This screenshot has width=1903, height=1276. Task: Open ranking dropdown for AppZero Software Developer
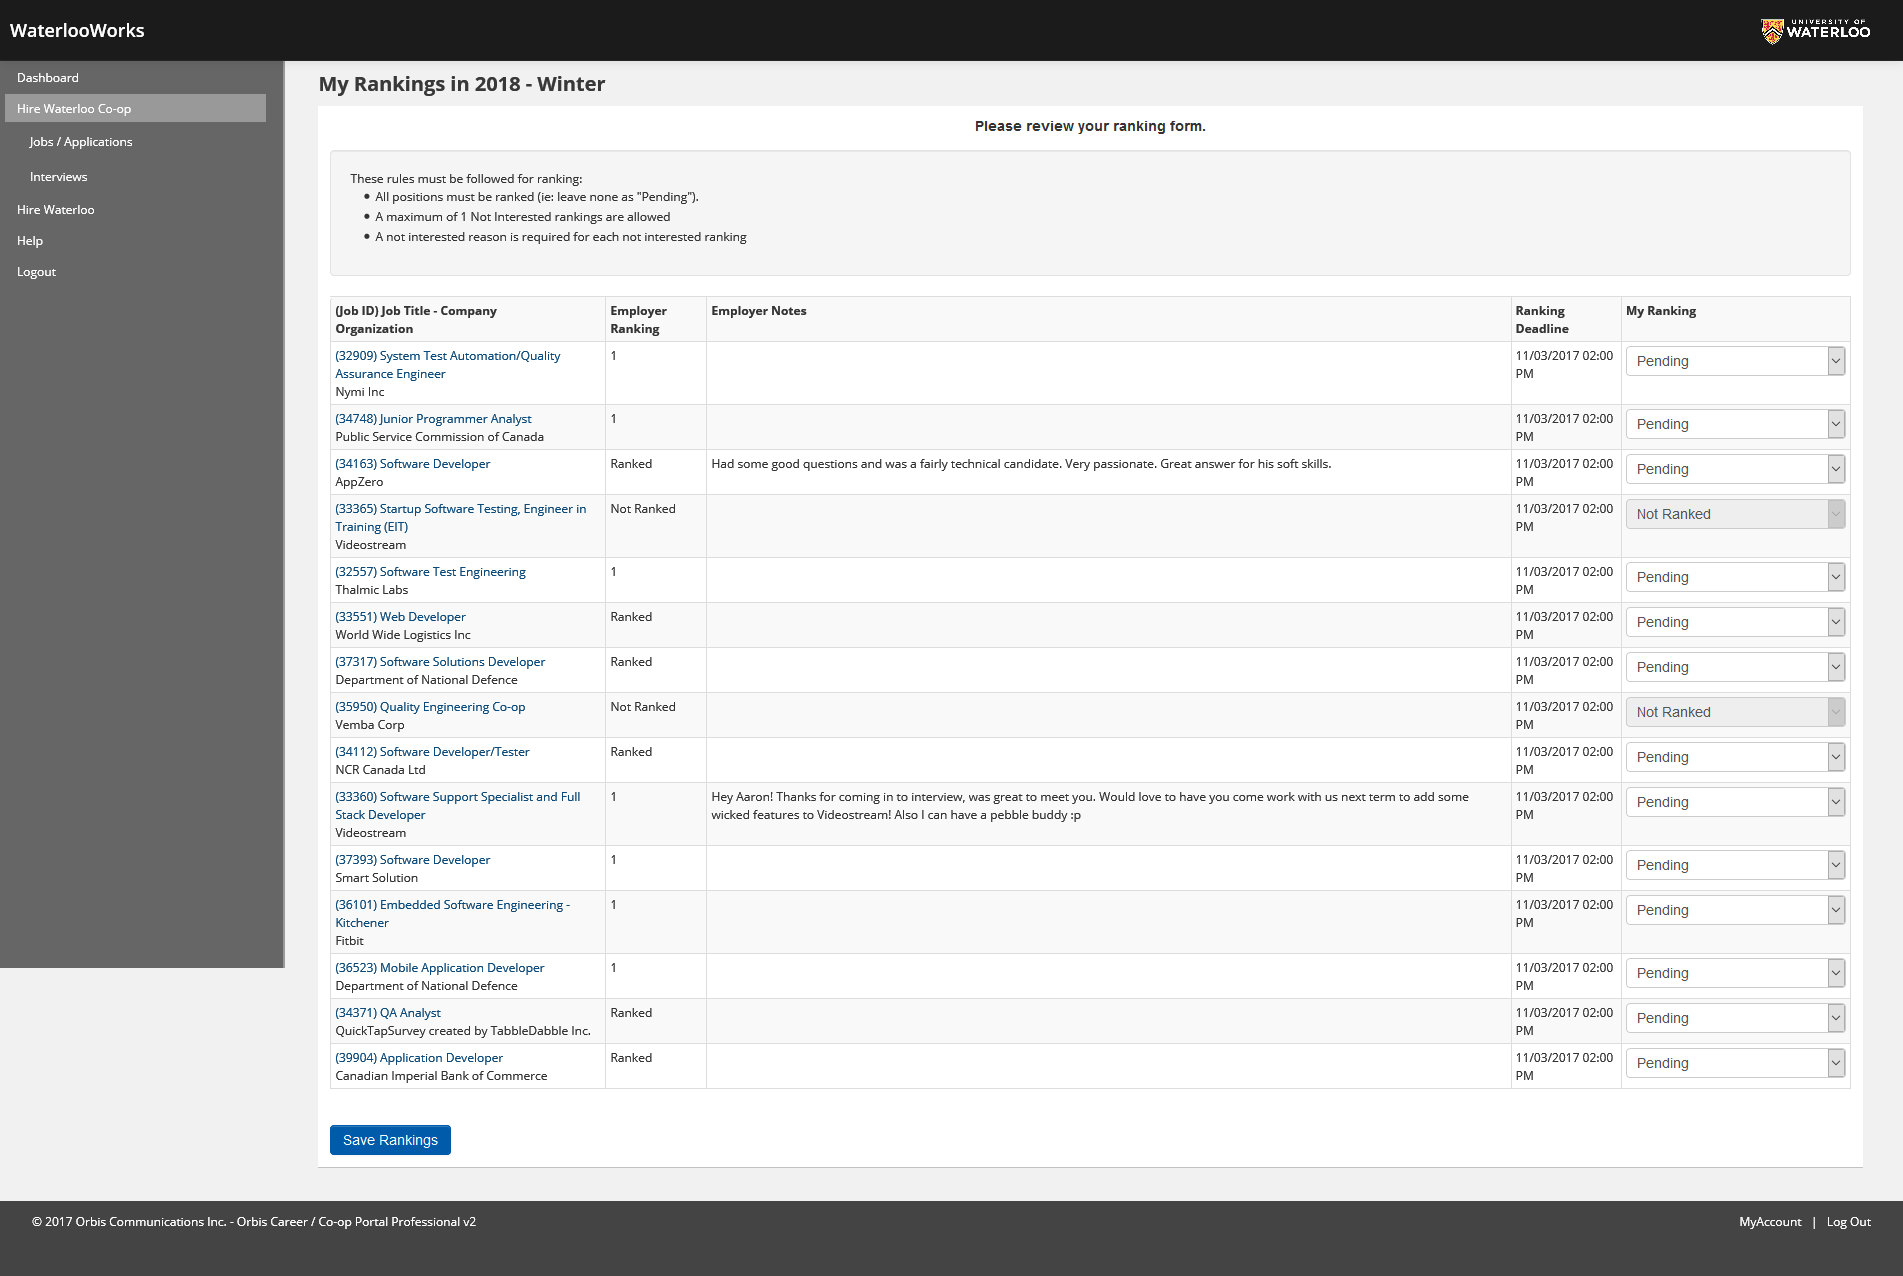coord(1735,469)
